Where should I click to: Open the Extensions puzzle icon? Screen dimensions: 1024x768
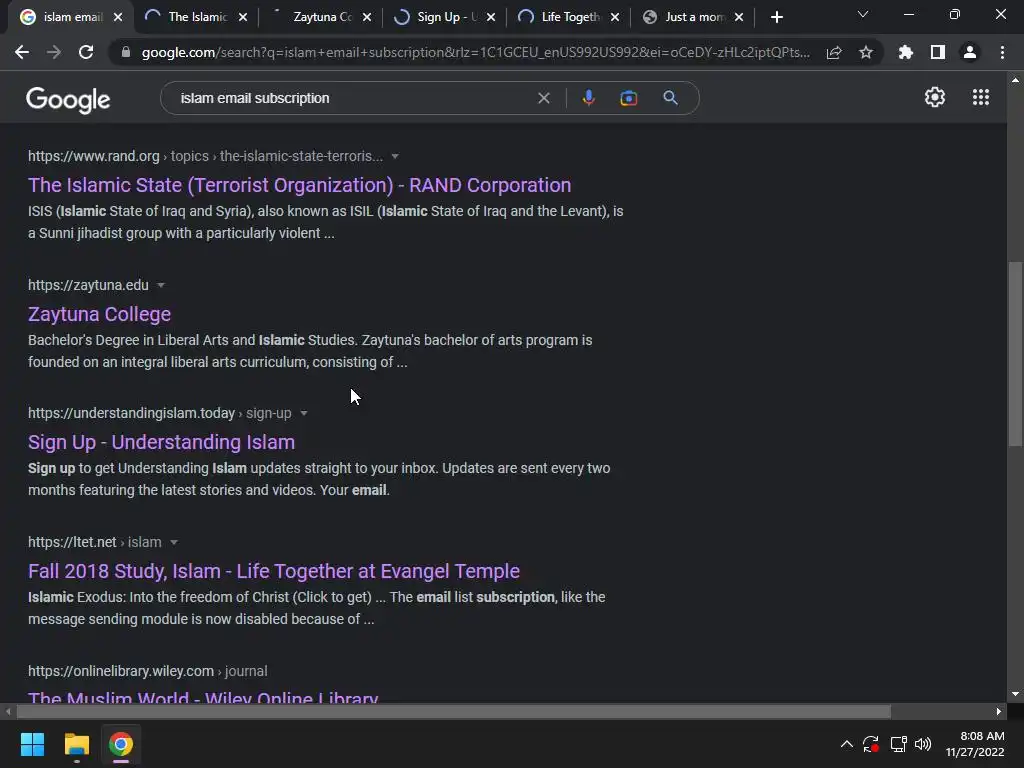906,52
